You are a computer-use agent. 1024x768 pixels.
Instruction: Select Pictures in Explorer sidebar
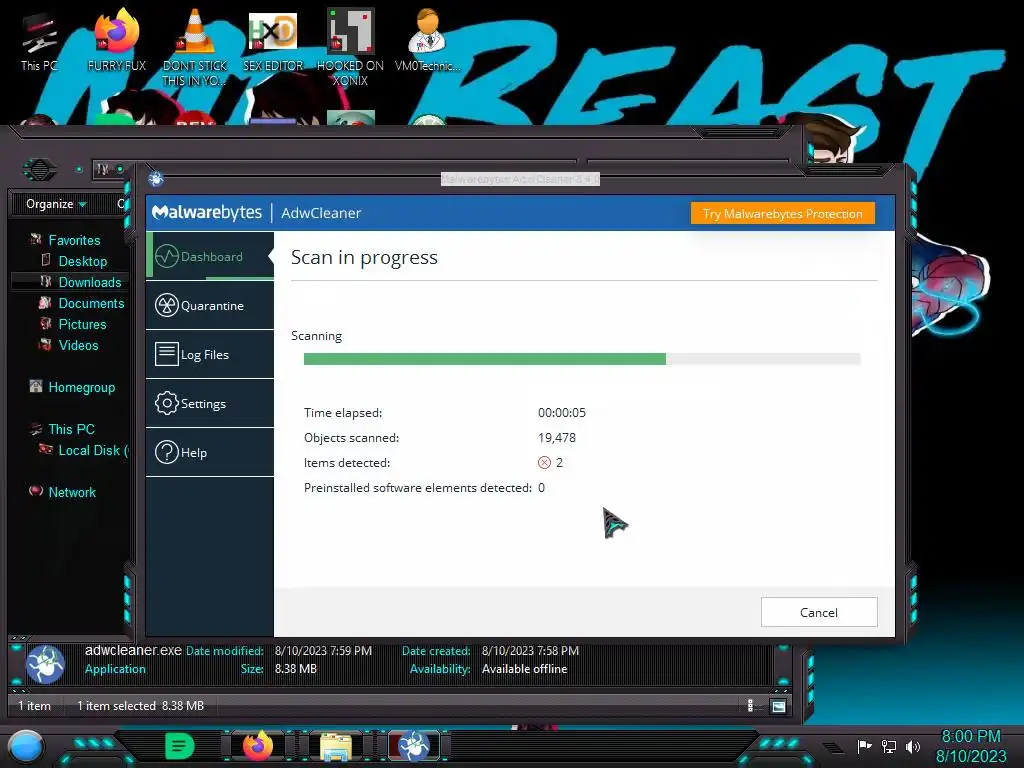82,324
